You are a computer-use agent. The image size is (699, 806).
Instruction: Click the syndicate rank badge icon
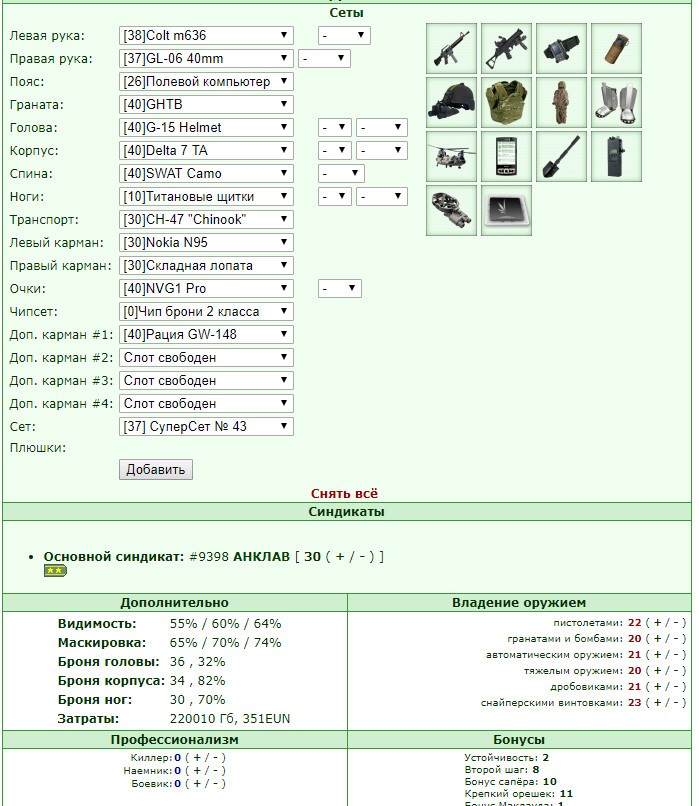pos(56,571)
